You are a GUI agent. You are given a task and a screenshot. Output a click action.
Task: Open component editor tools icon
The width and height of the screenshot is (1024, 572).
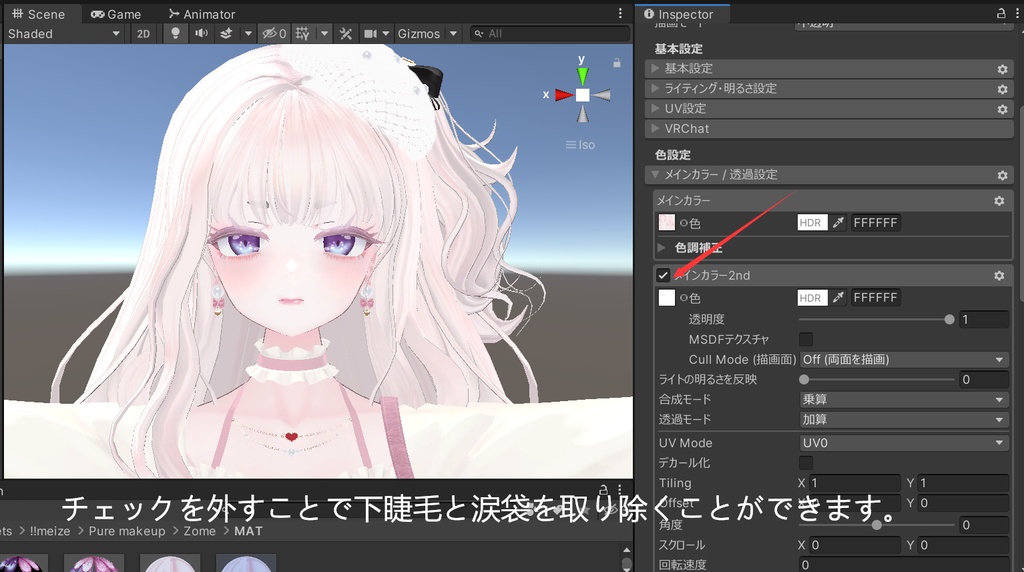click(345, 33)
